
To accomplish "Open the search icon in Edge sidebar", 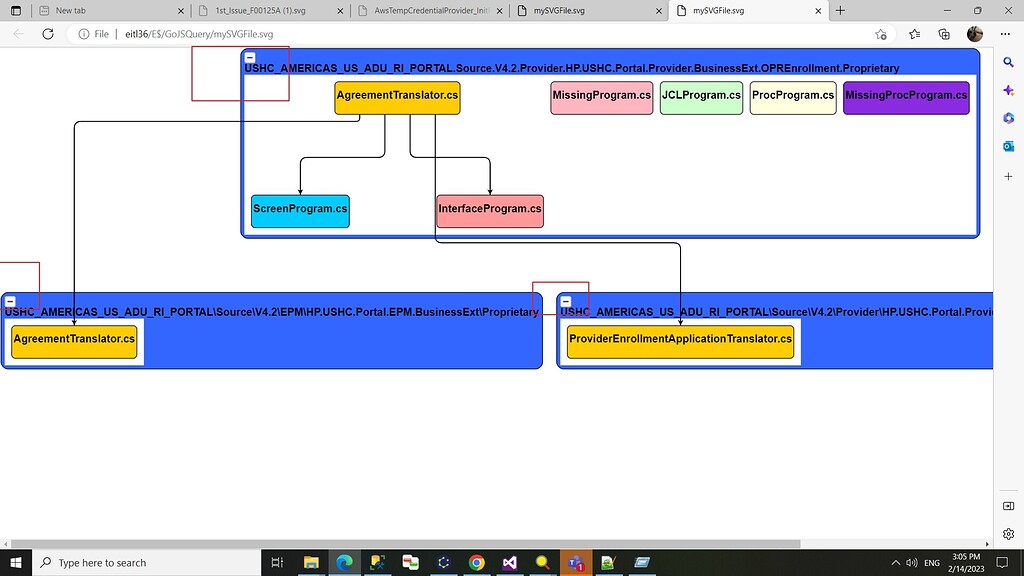I will coord(1008,62).
